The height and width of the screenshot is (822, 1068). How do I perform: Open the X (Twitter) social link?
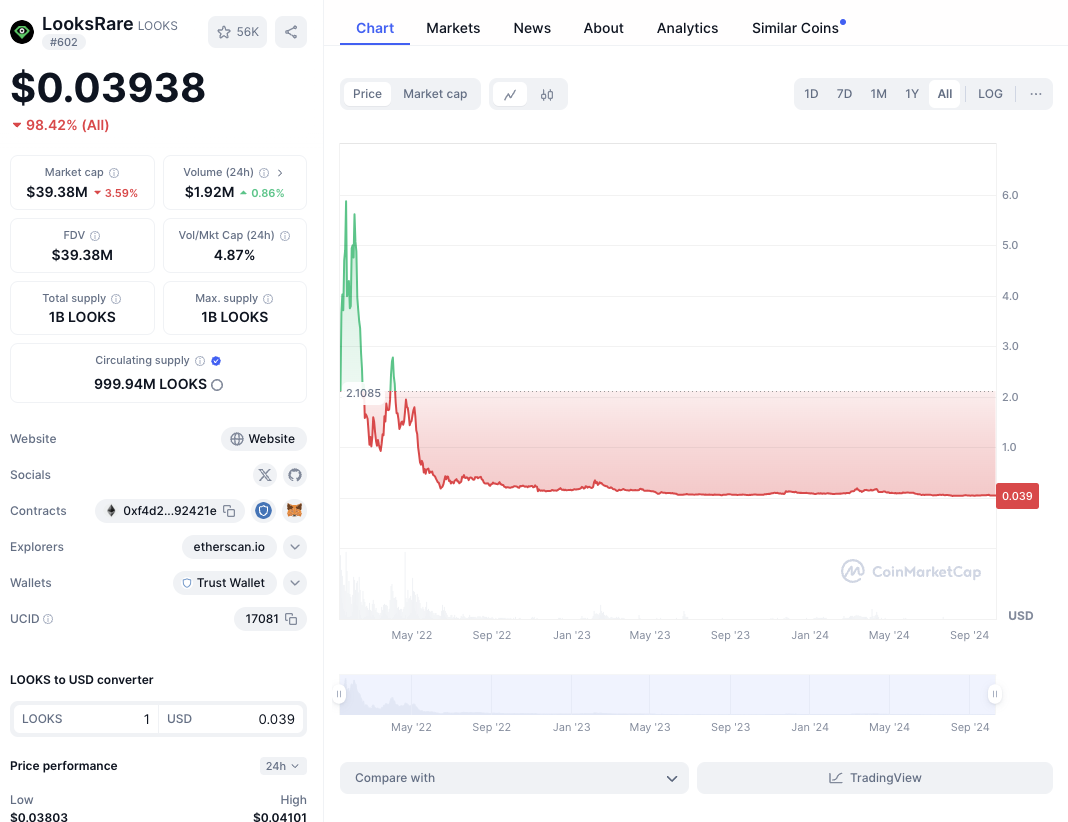[264, 475]
